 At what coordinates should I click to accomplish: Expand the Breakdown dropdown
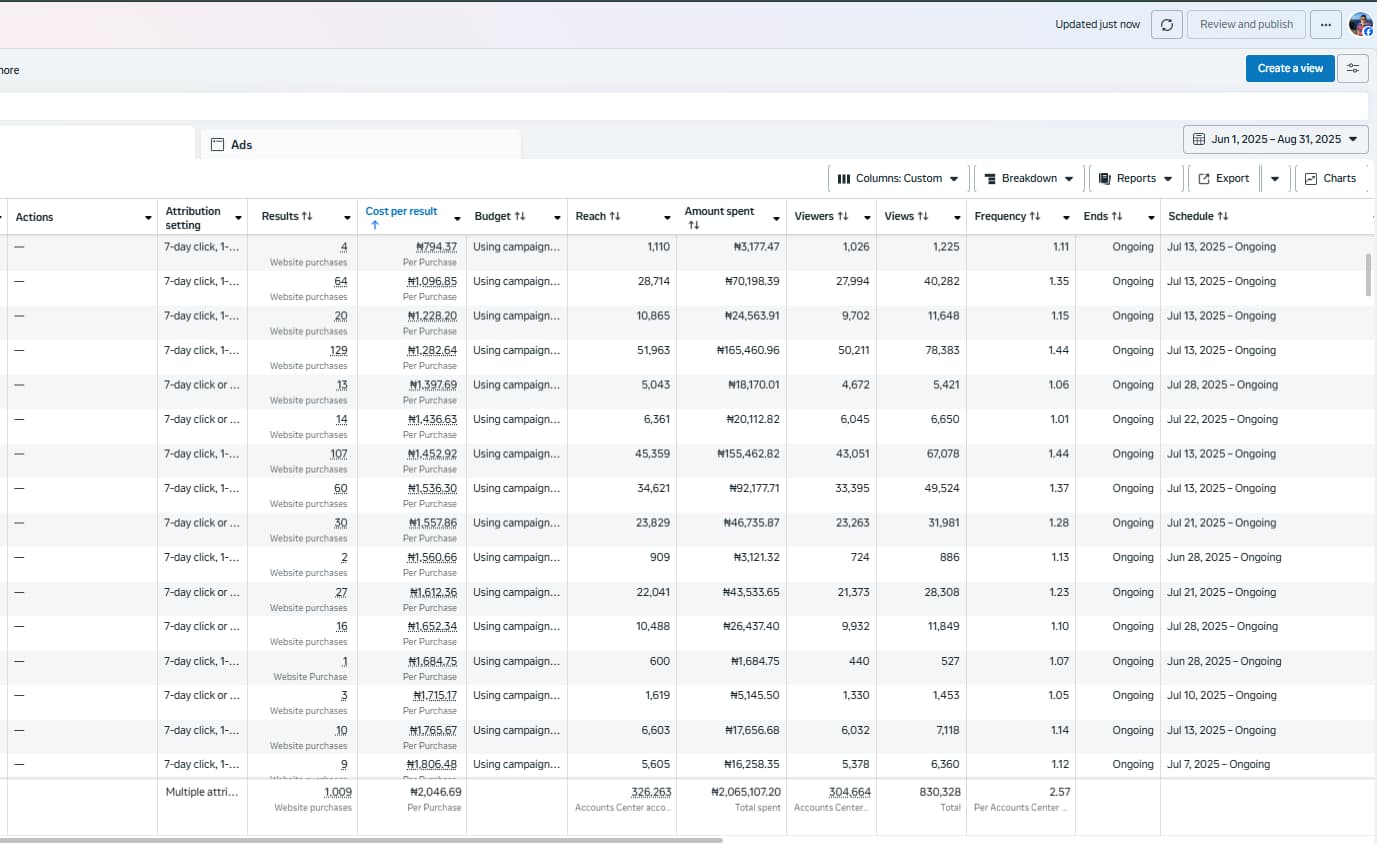1028,179
